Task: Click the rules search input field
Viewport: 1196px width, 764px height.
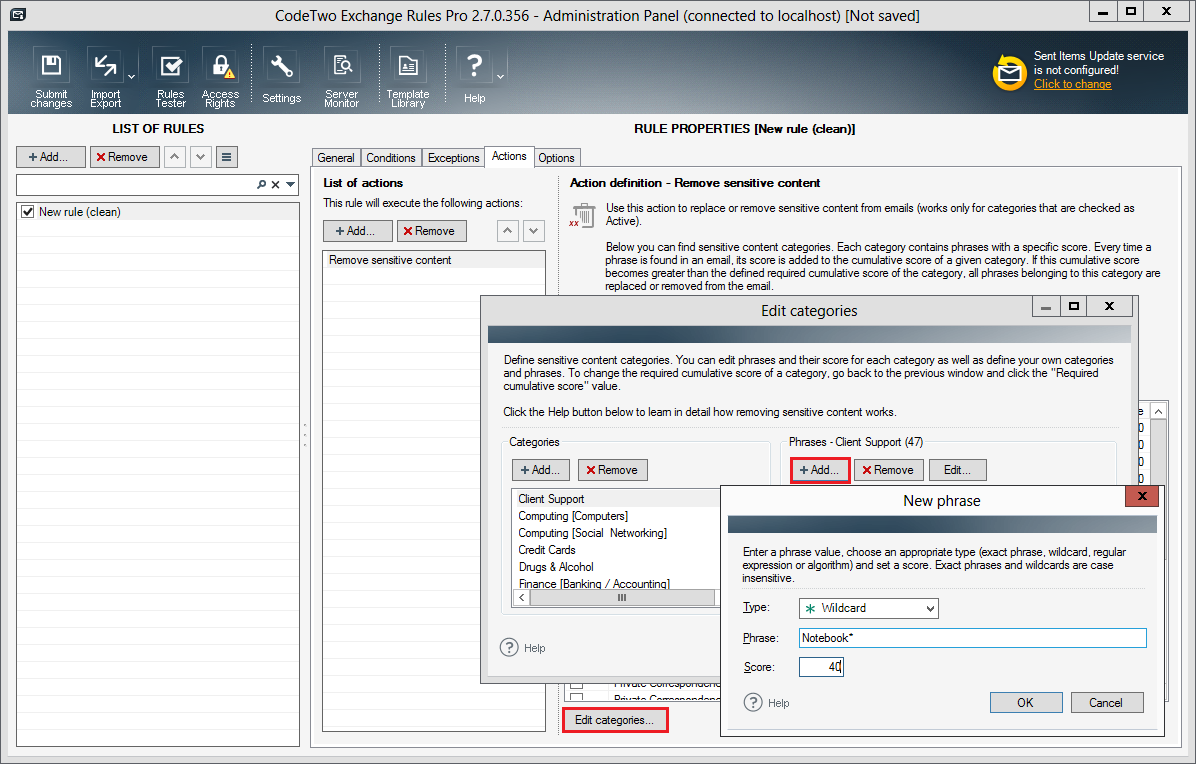Action: [136, 185]
